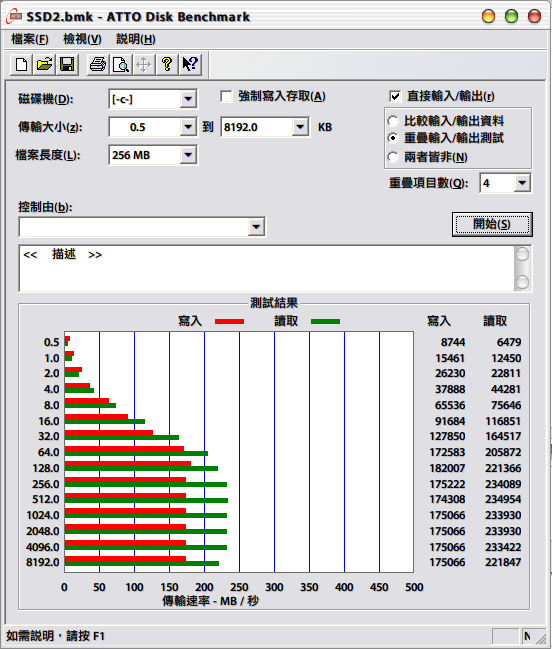Click the read value 205872
This screenshot has width=553, height=649.
pos(503,452)
